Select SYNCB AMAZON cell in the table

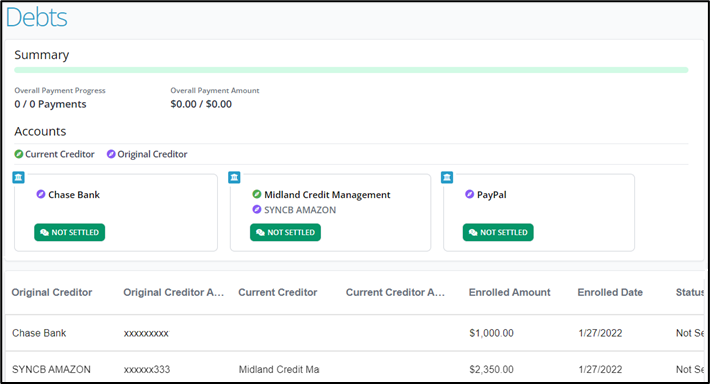52,370
